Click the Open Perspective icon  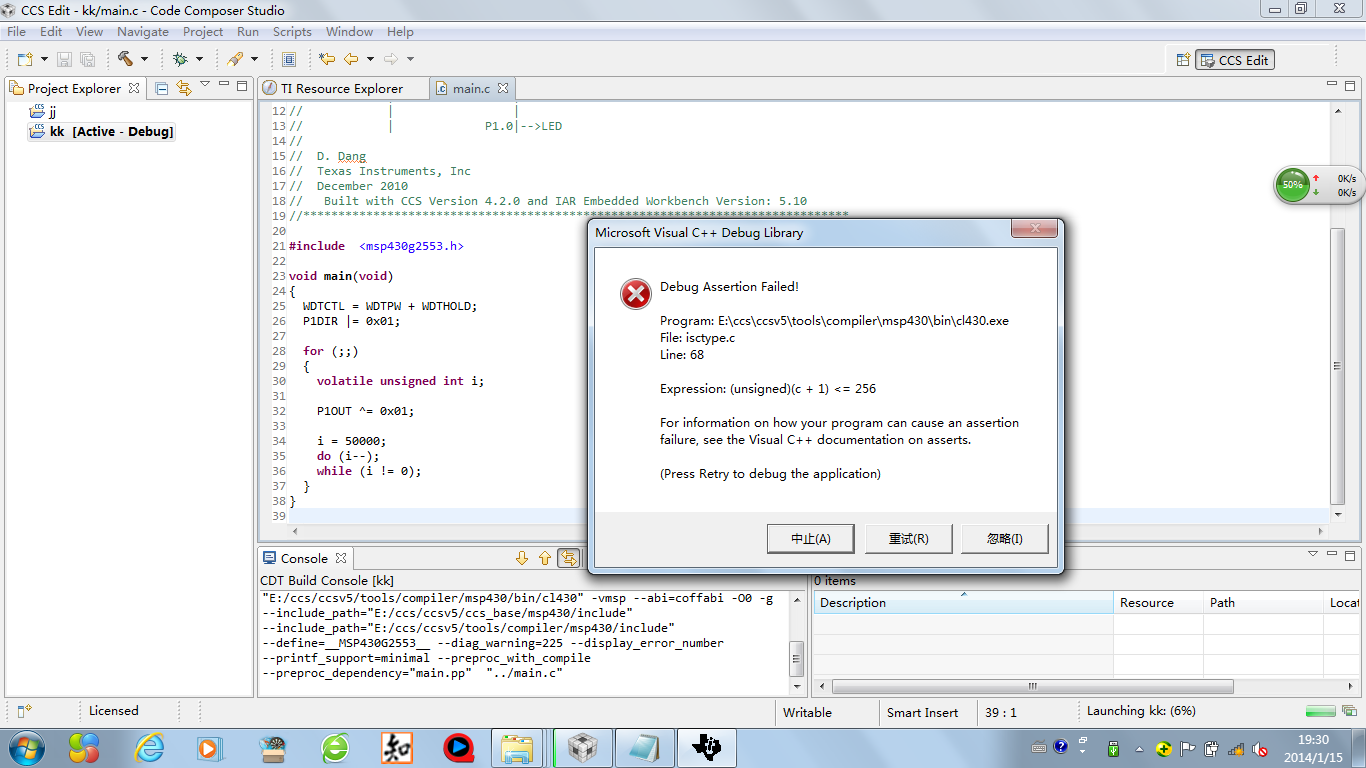coord(1183,60)
